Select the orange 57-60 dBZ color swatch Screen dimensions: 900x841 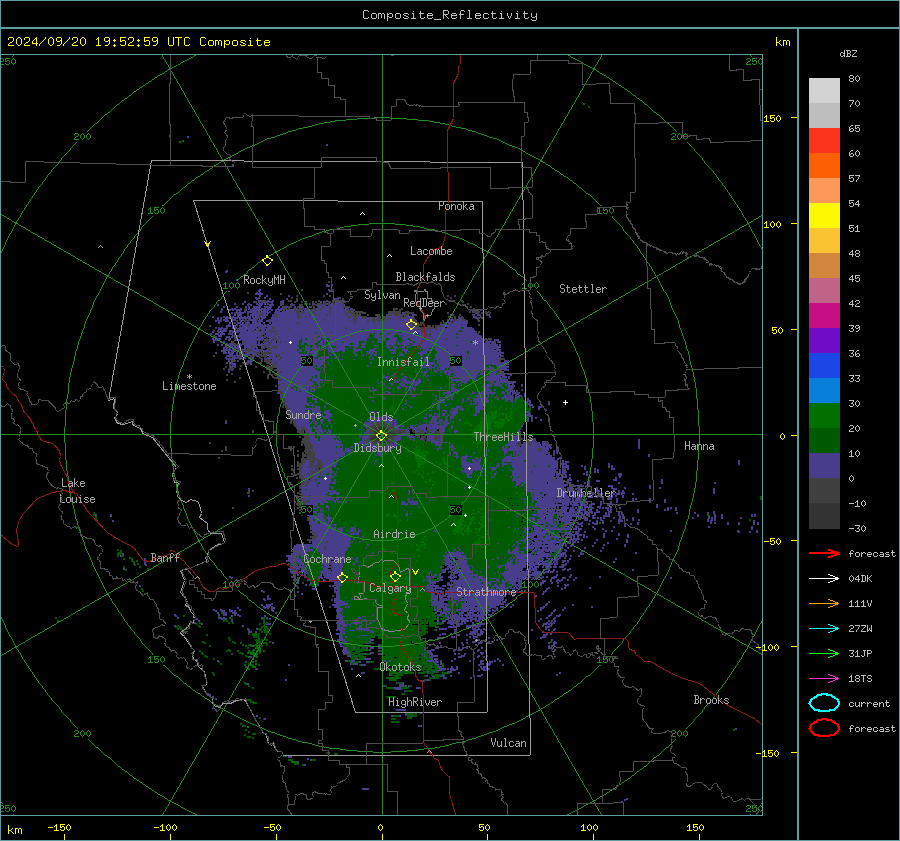tap(824, 165)
